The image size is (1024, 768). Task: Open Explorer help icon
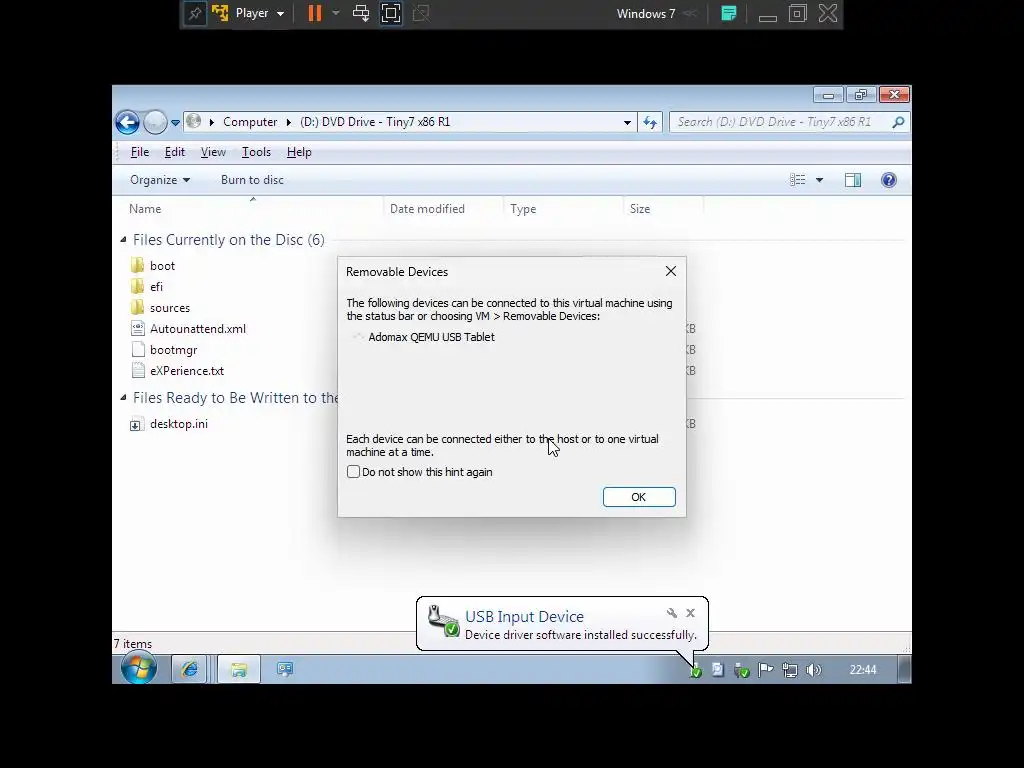click(x=889, y=180)
